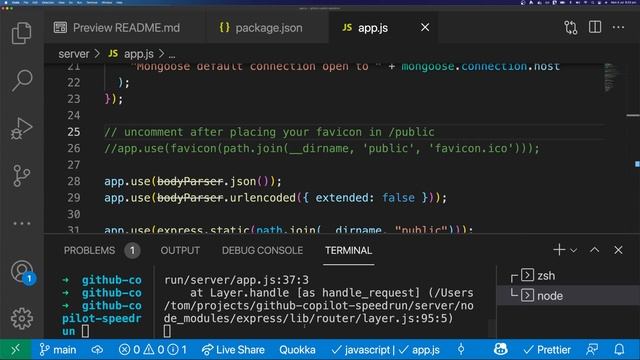
Task: Open the Manage gear settings icon
Action: tap(22, 318)
